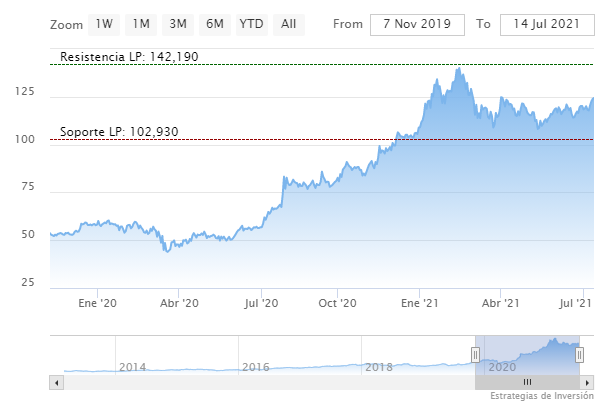
Task: Show All historical data
Action: 288,23
